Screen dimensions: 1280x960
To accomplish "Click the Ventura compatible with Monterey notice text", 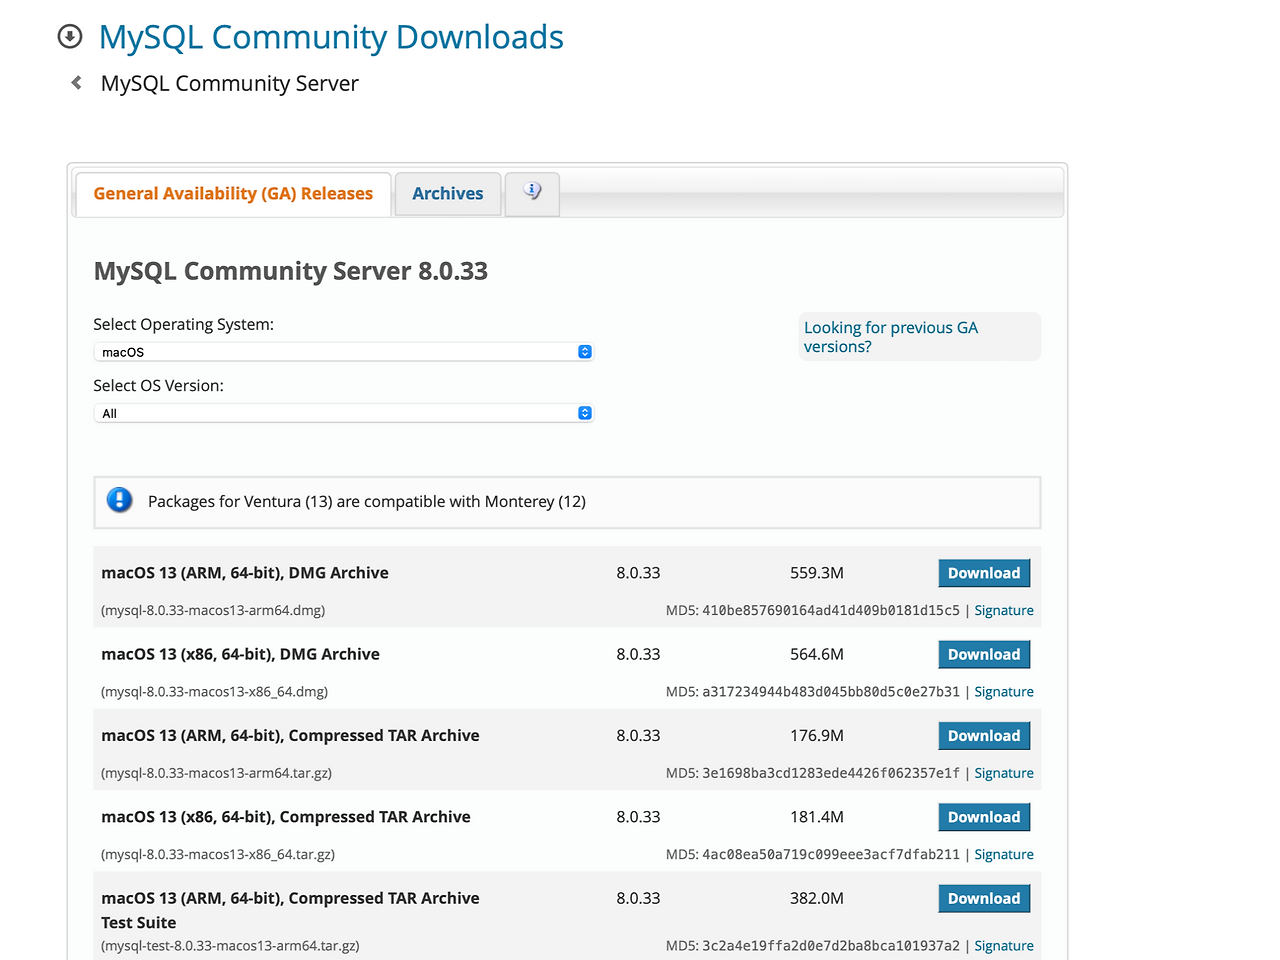I will (x=367, y=501).
